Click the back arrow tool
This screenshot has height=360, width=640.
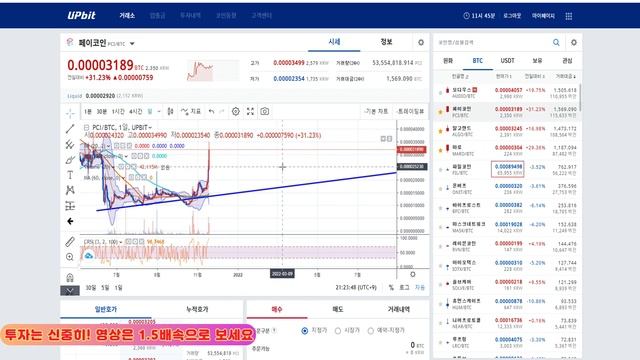(x=70, y=221)
